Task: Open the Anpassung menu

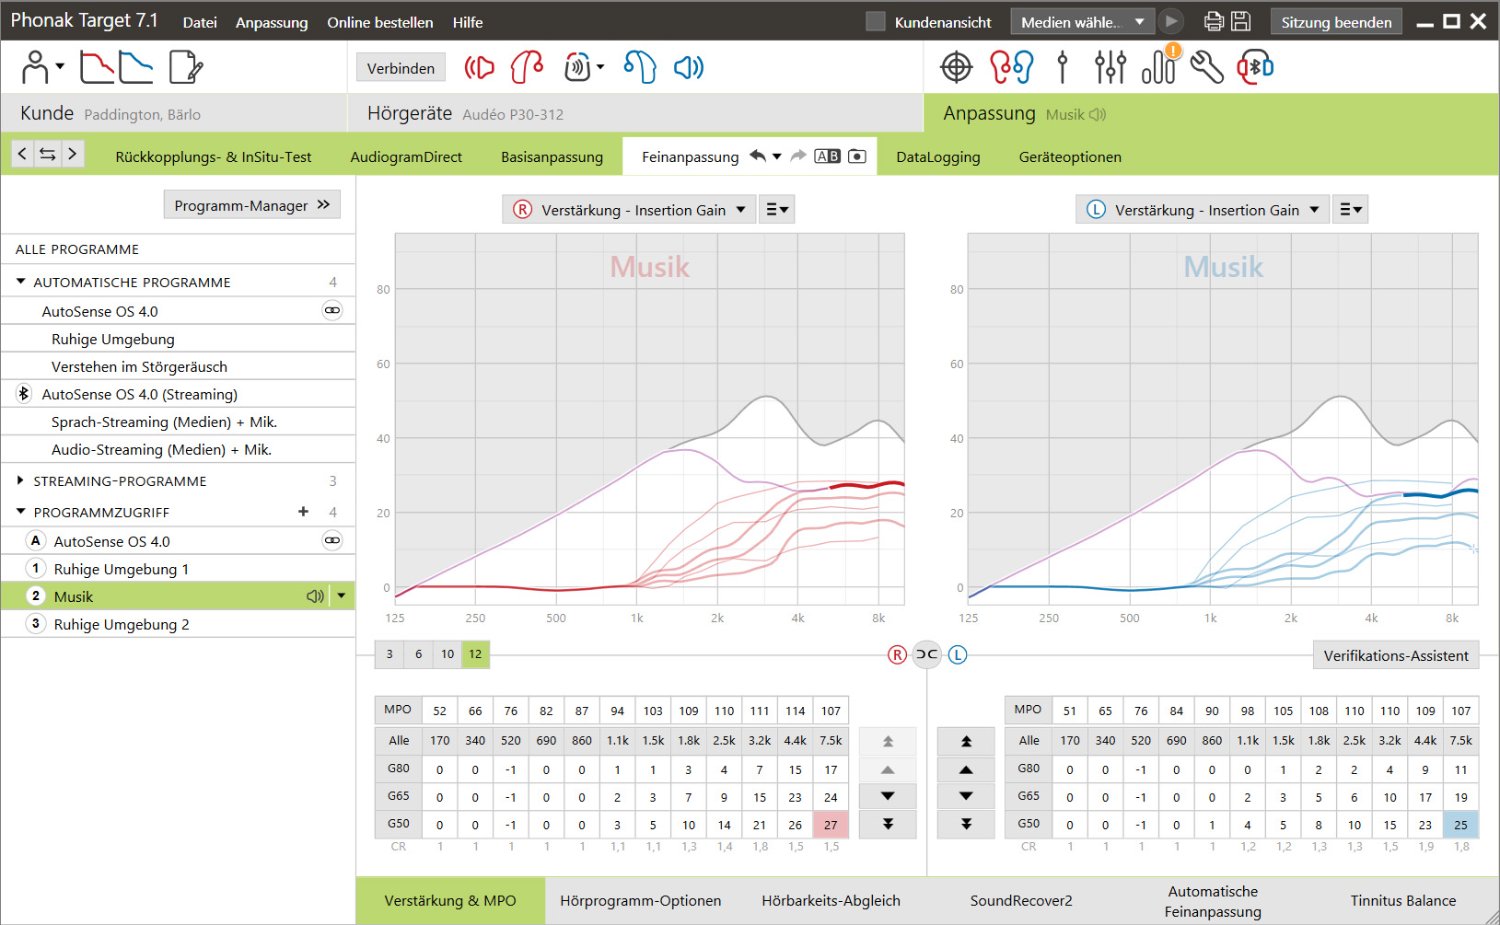Action: [x=271, y=22]
